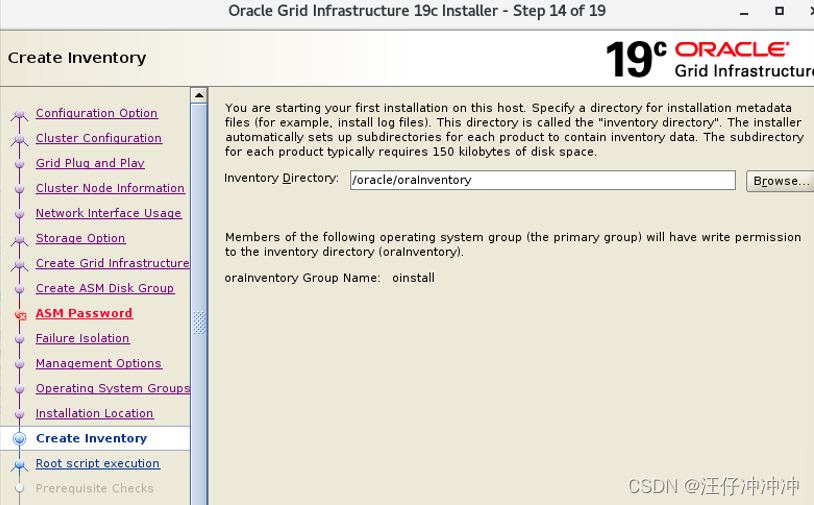Click the Failure Isolation step bullet
This screenshot has height=505, width=814.
tap(19, 339)
